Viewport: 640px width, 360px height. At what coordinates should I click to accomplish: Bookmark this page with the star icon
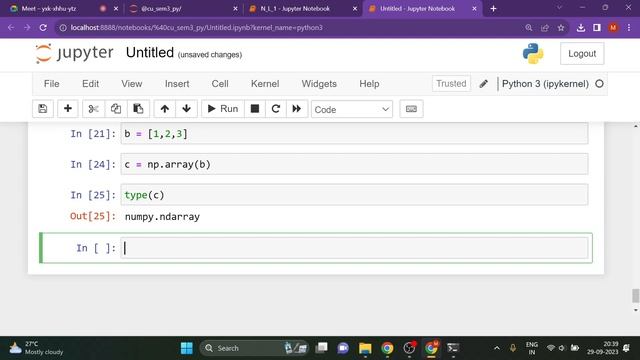coord(561,28)
